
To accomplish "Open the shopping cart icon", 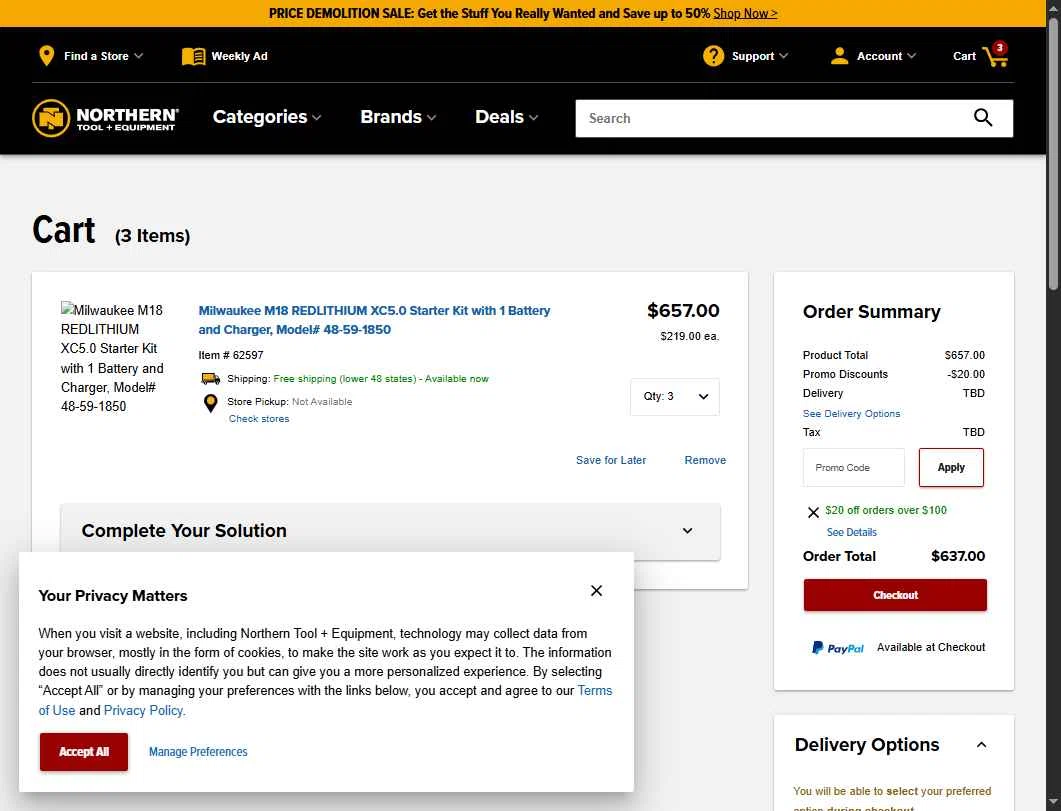I will tap(995, 56).
